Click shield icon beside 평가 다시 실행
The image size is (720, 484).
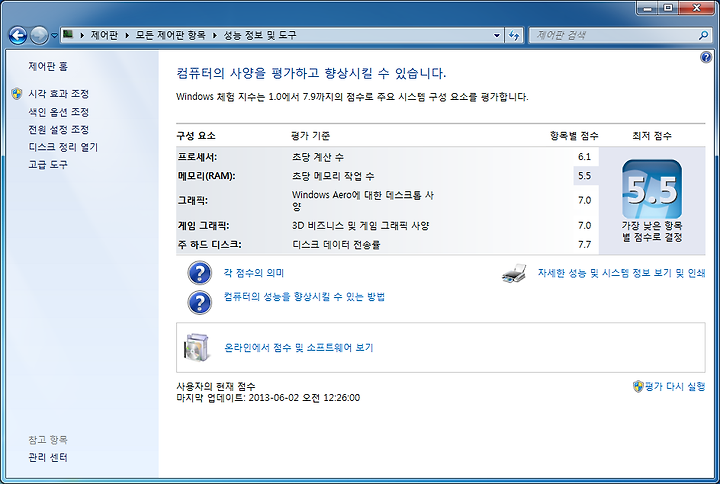(638, 386)
